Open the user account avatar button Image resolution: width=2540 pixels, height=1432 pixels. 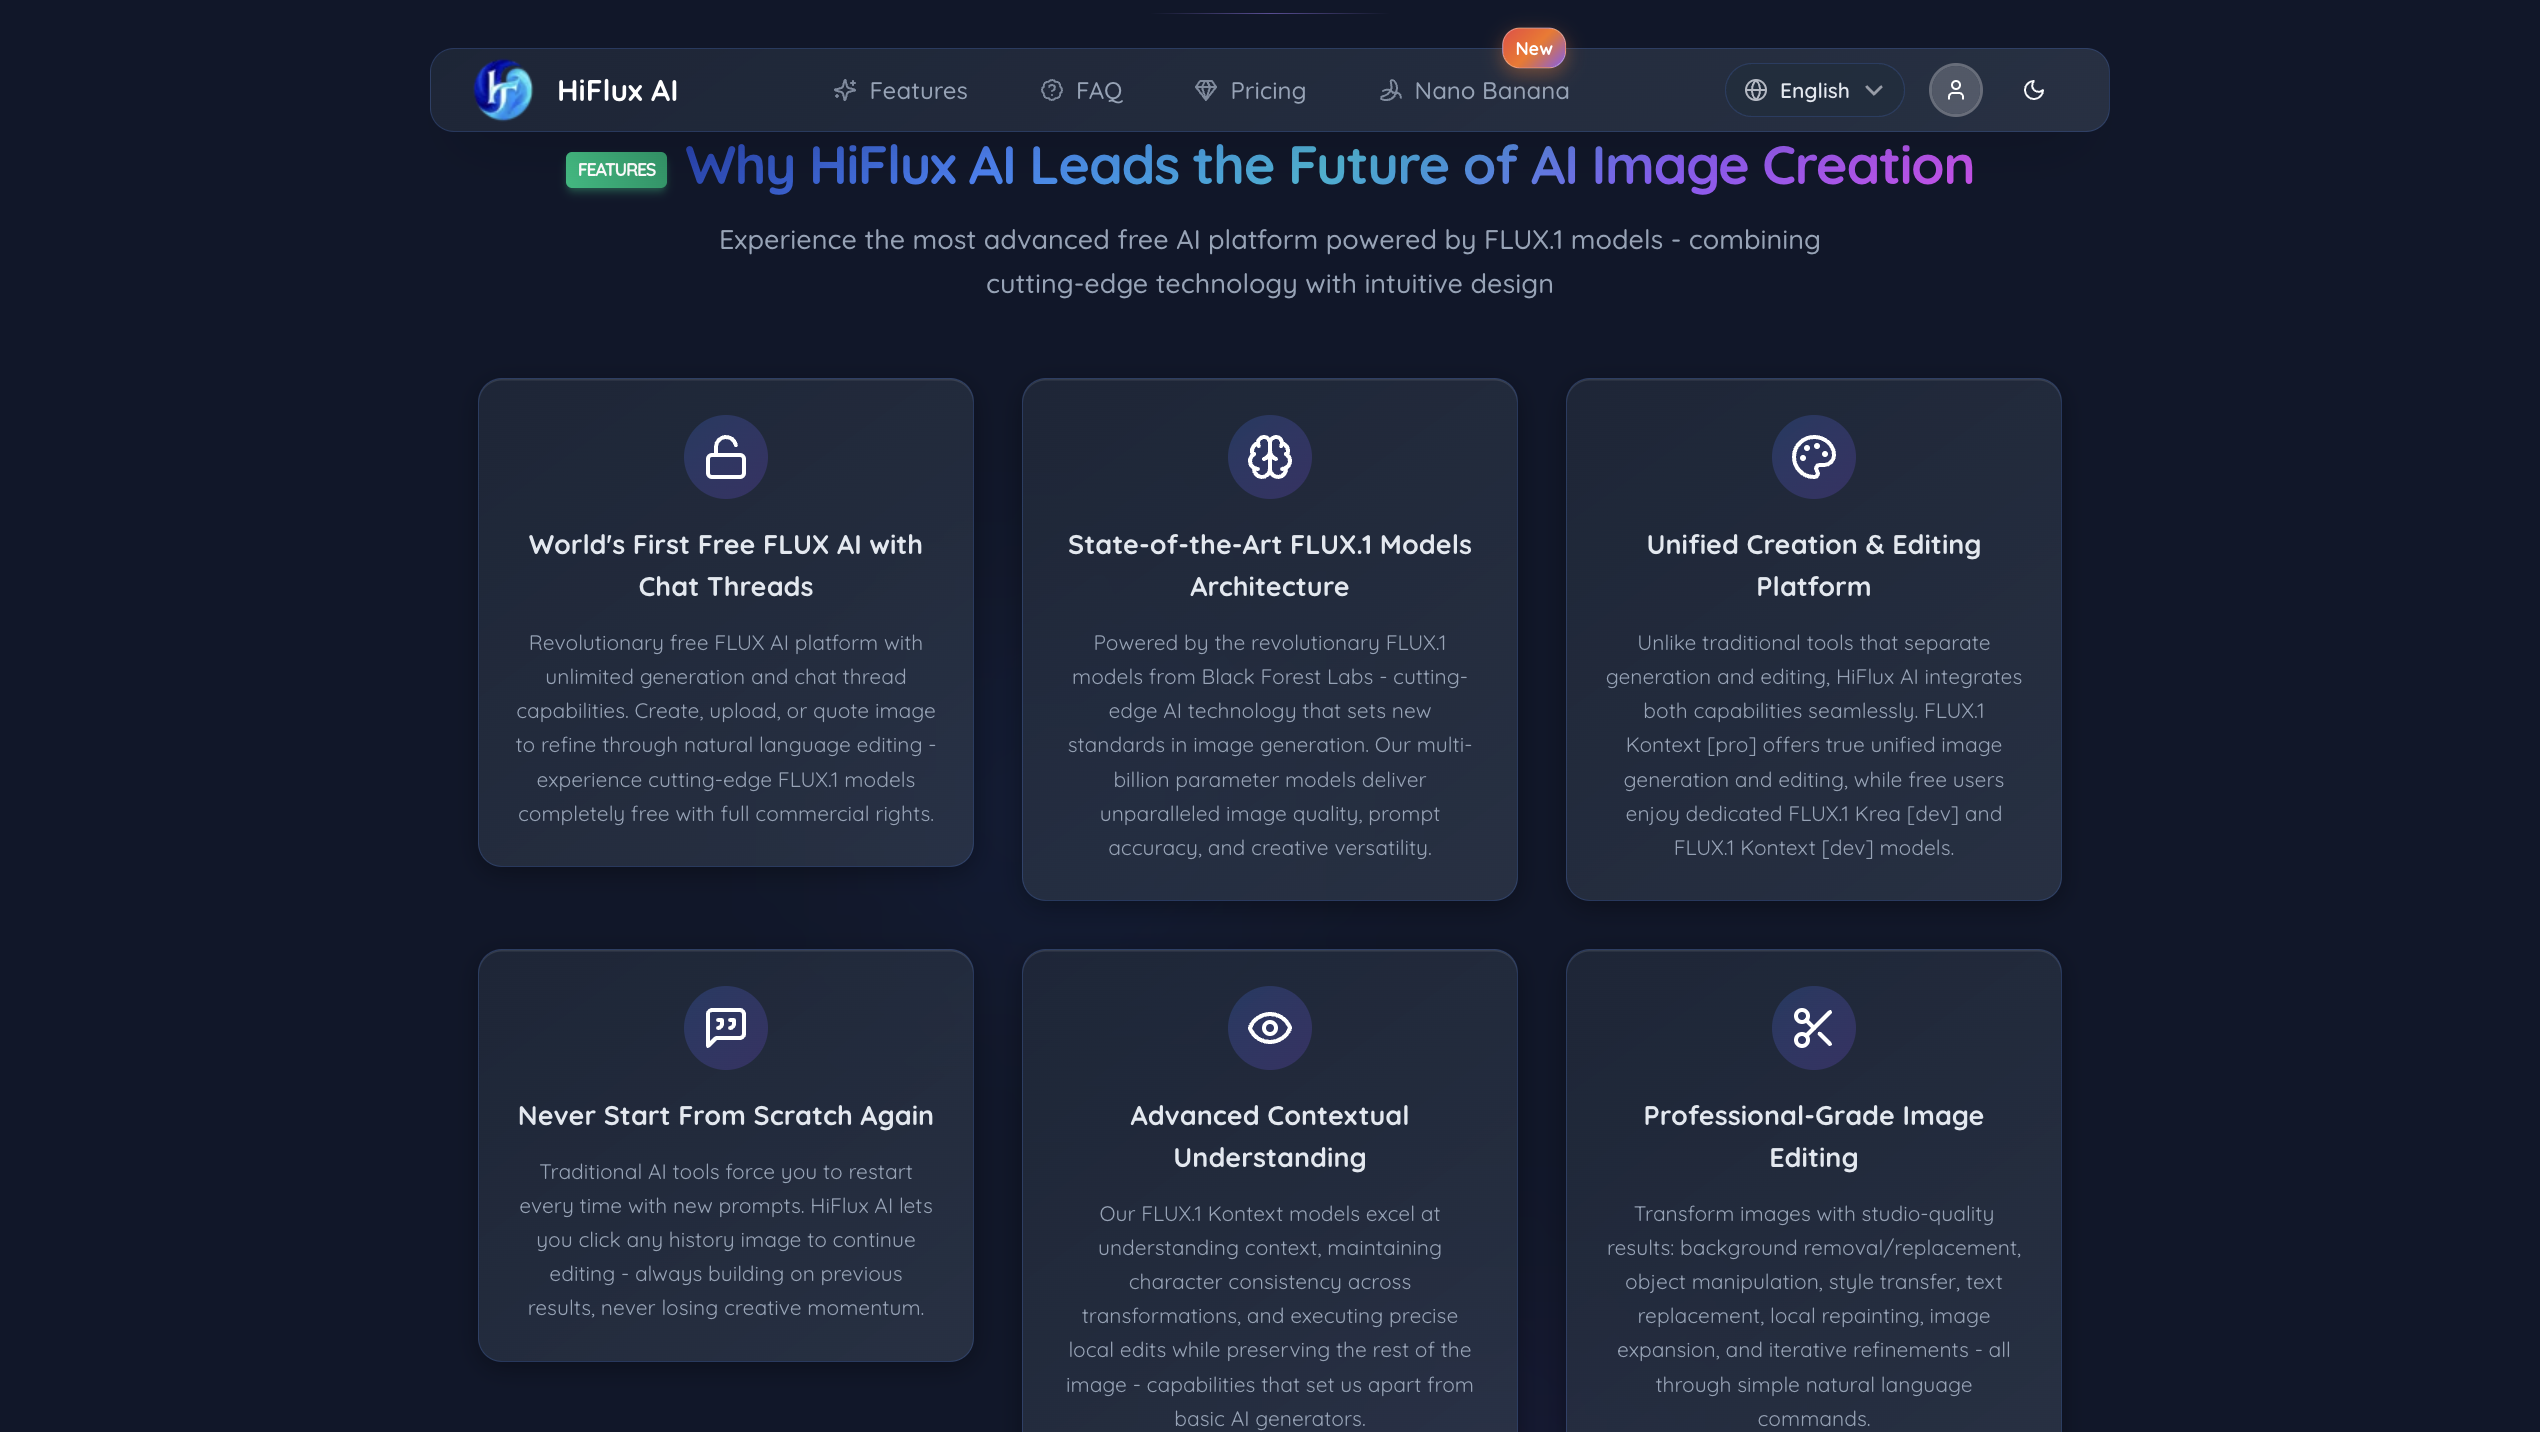pyautogui.click(x=1955, y=91)
